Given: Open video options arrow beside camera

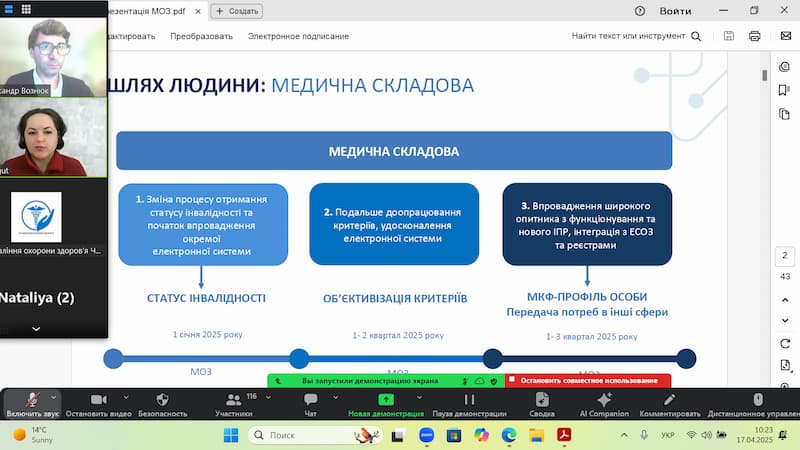Looking at the screenshot, I should click(x=126, y=397).
